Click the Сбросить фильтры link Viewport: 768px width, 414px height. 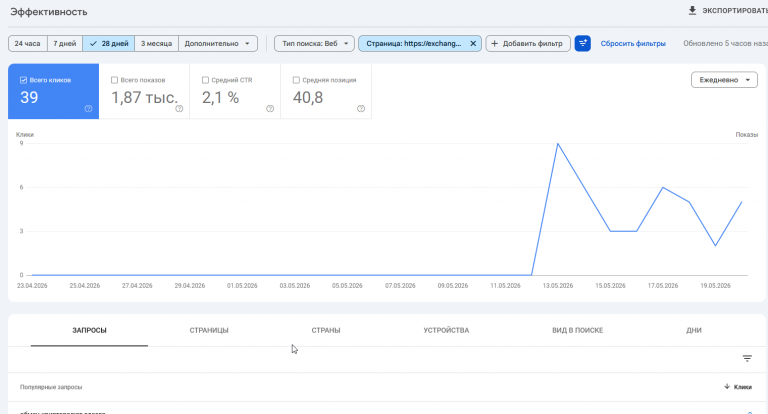pyautogui.click(x=633, y=44)
